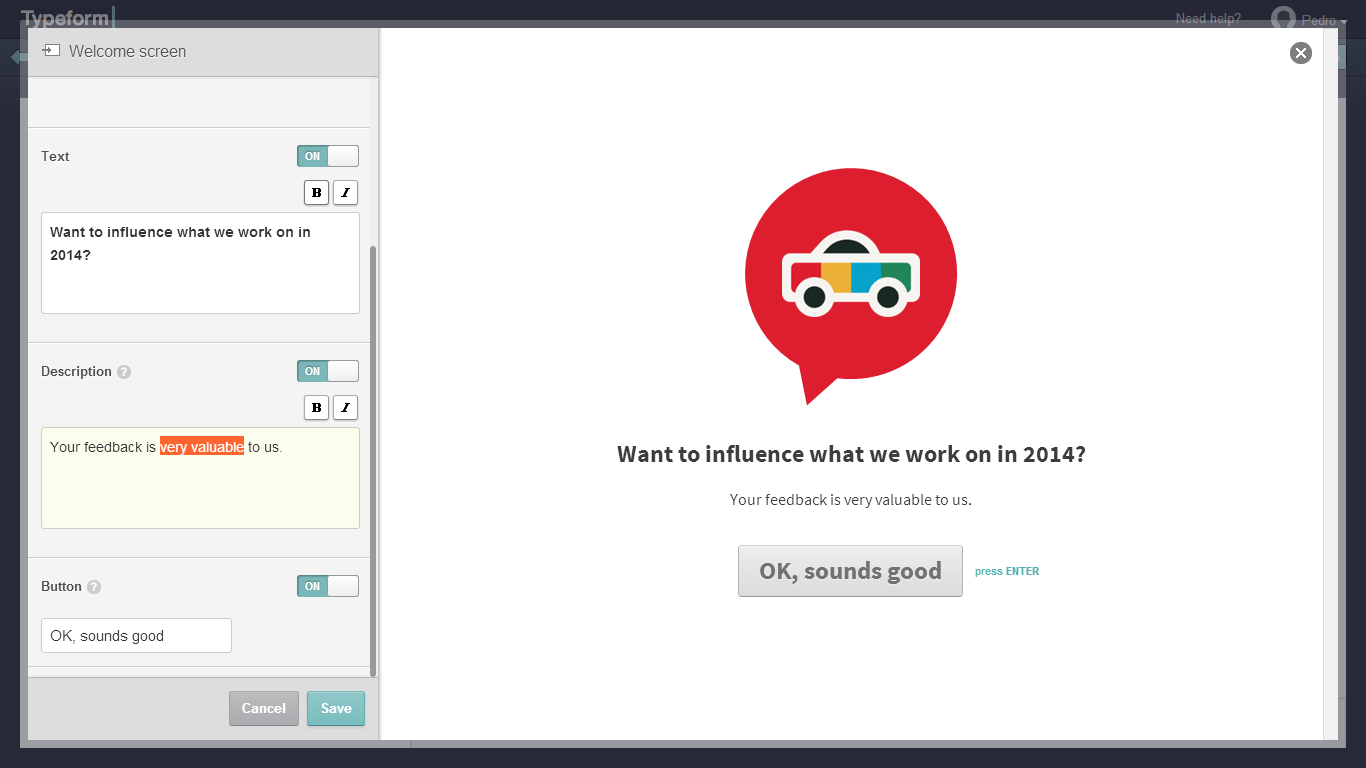
Task: Toggle the Button ON switch
Action: point(328,586)
